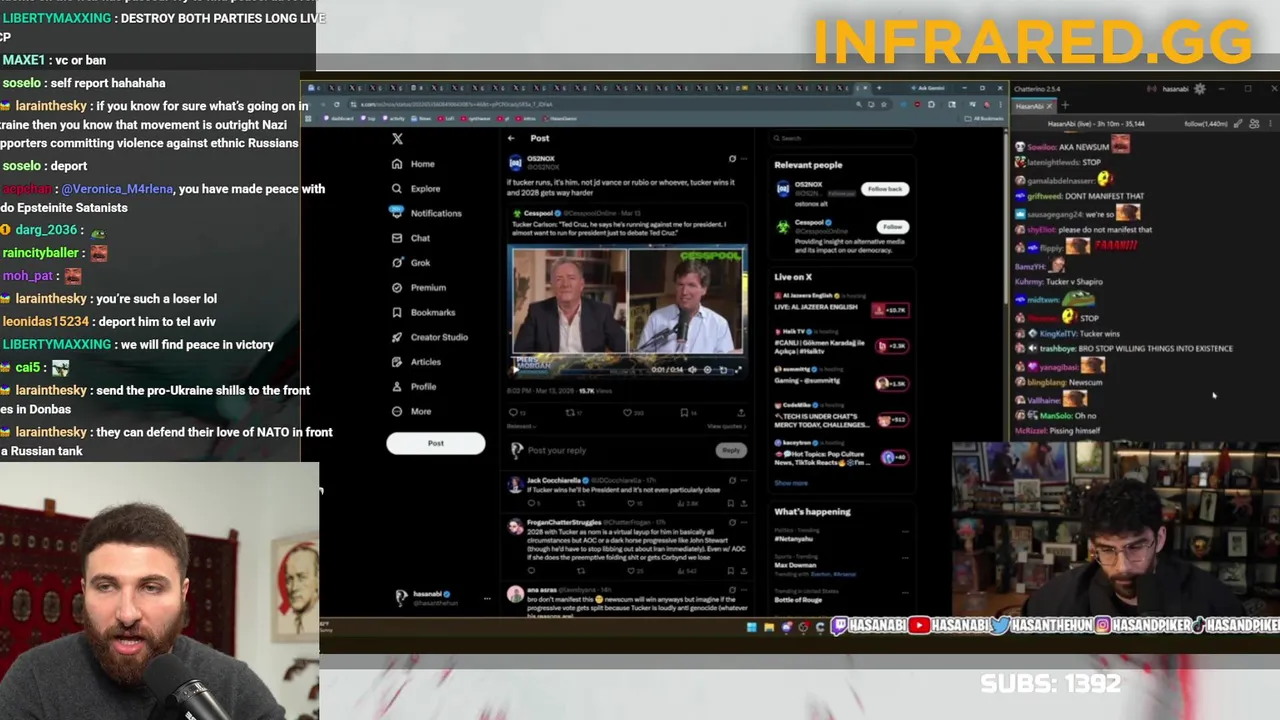The height and width of the screenshot is (720, 1280).
Task: Open Notifications in X sidebar
Action: click(426, 213)
